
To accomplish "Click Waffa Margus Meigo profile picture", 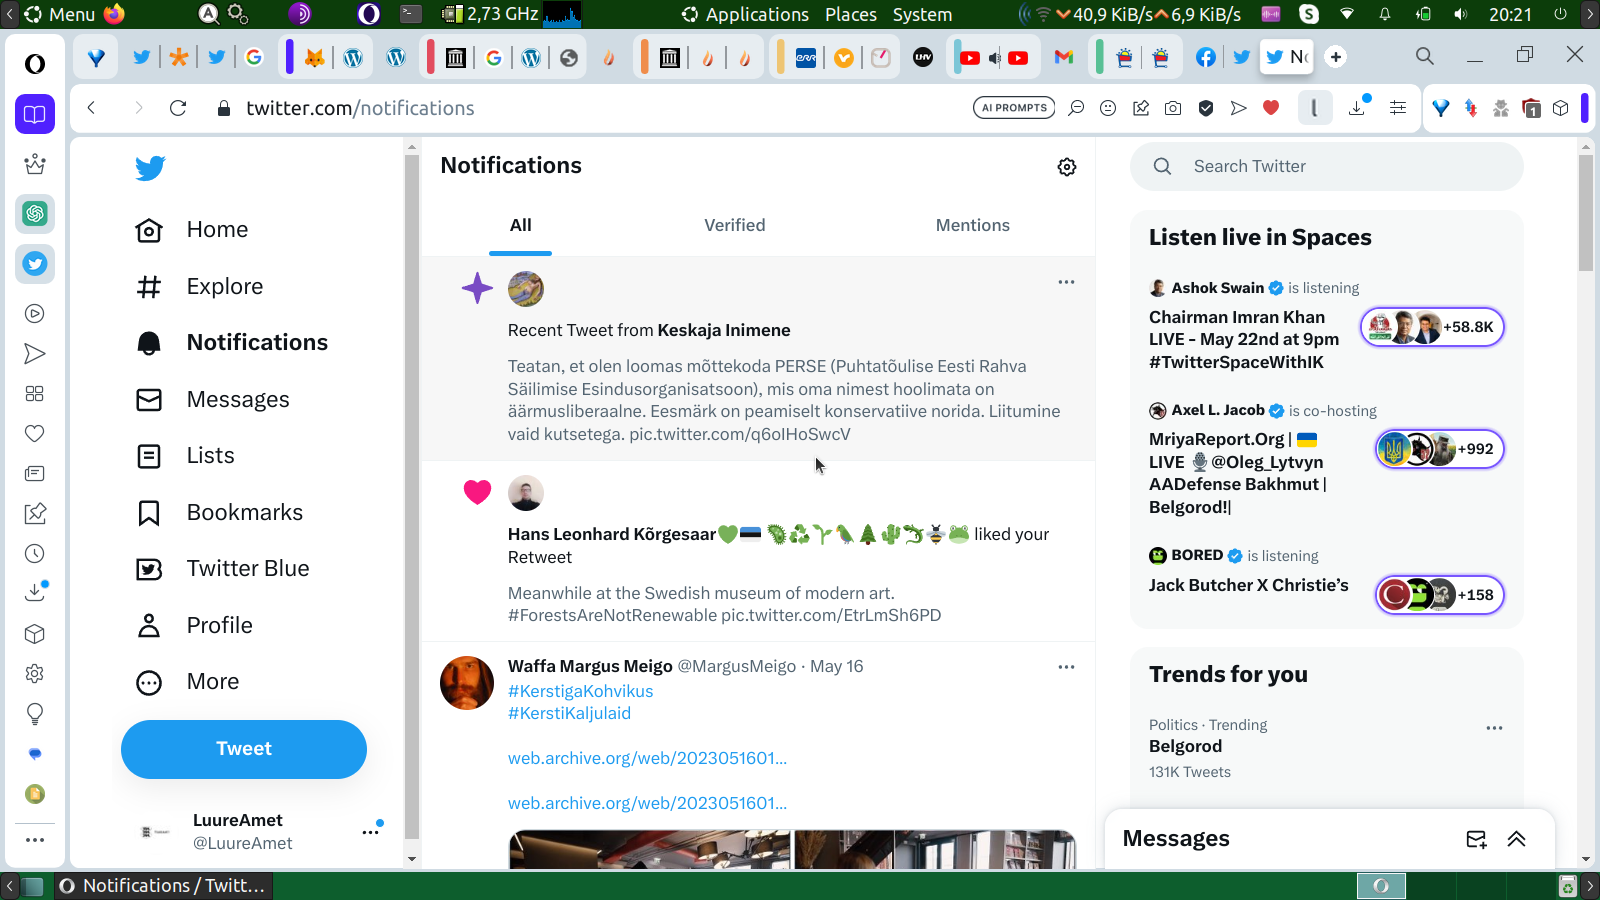I will click(467, 683).
